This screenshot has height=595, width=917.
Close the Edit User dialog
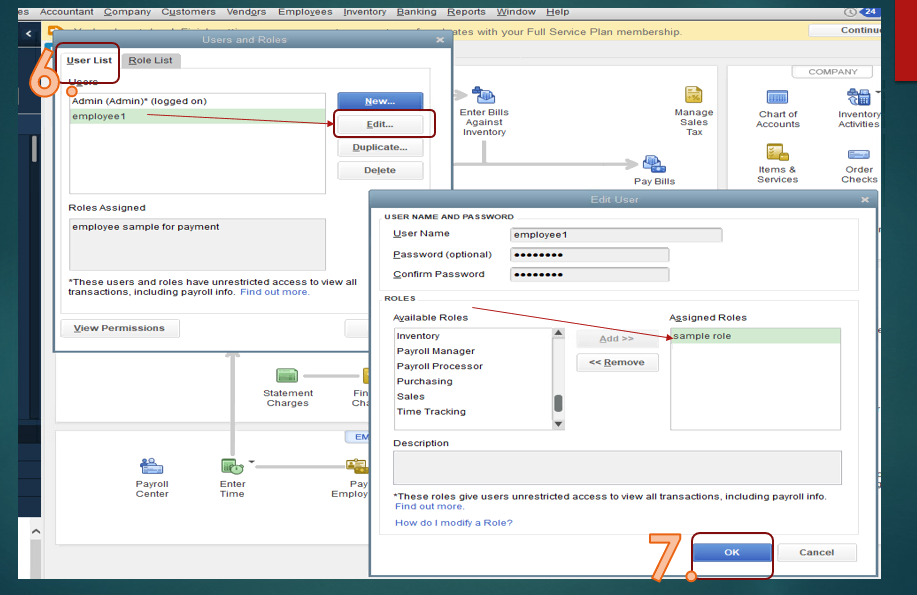[865, 200]
